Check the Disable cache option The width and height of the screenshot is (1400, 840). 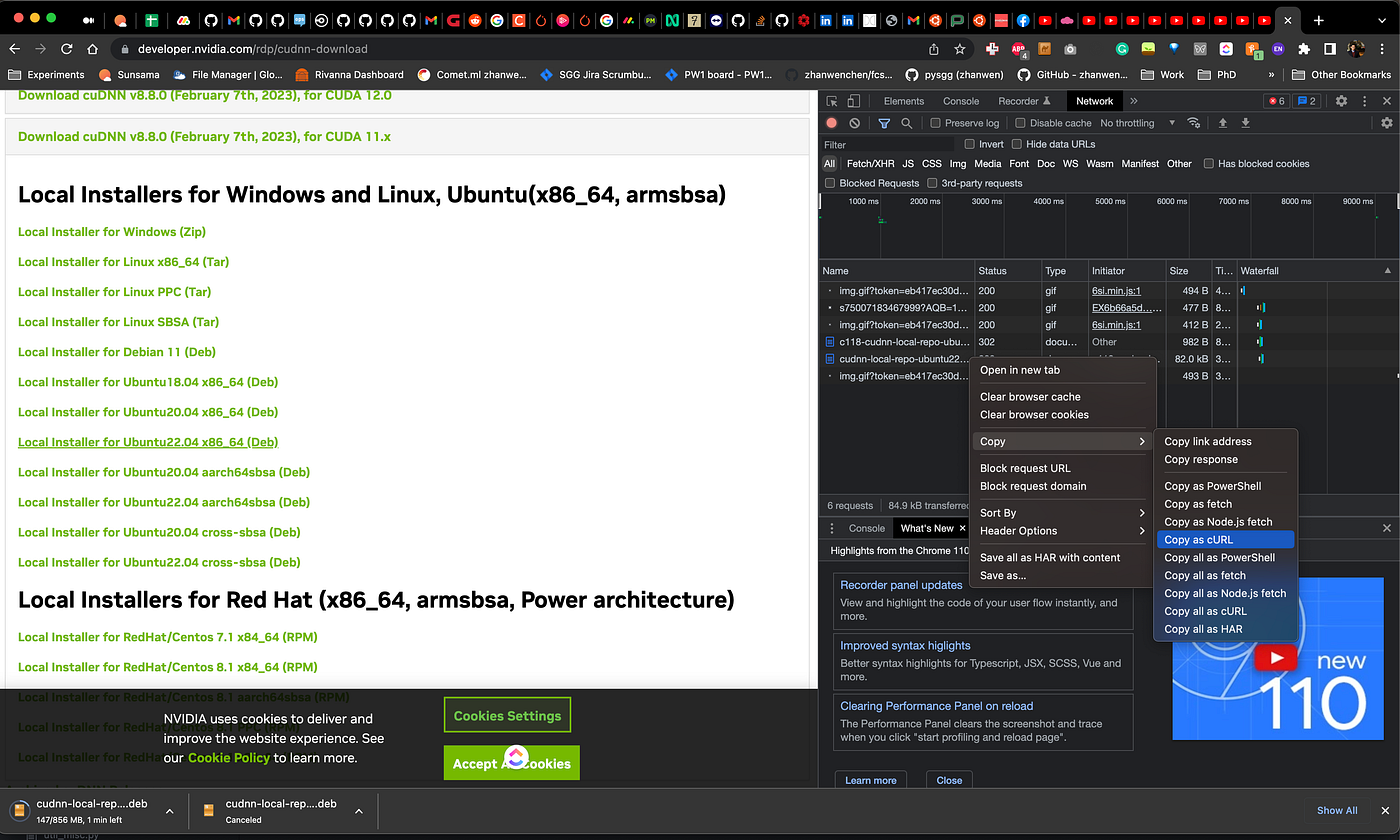coord(1020,123)
